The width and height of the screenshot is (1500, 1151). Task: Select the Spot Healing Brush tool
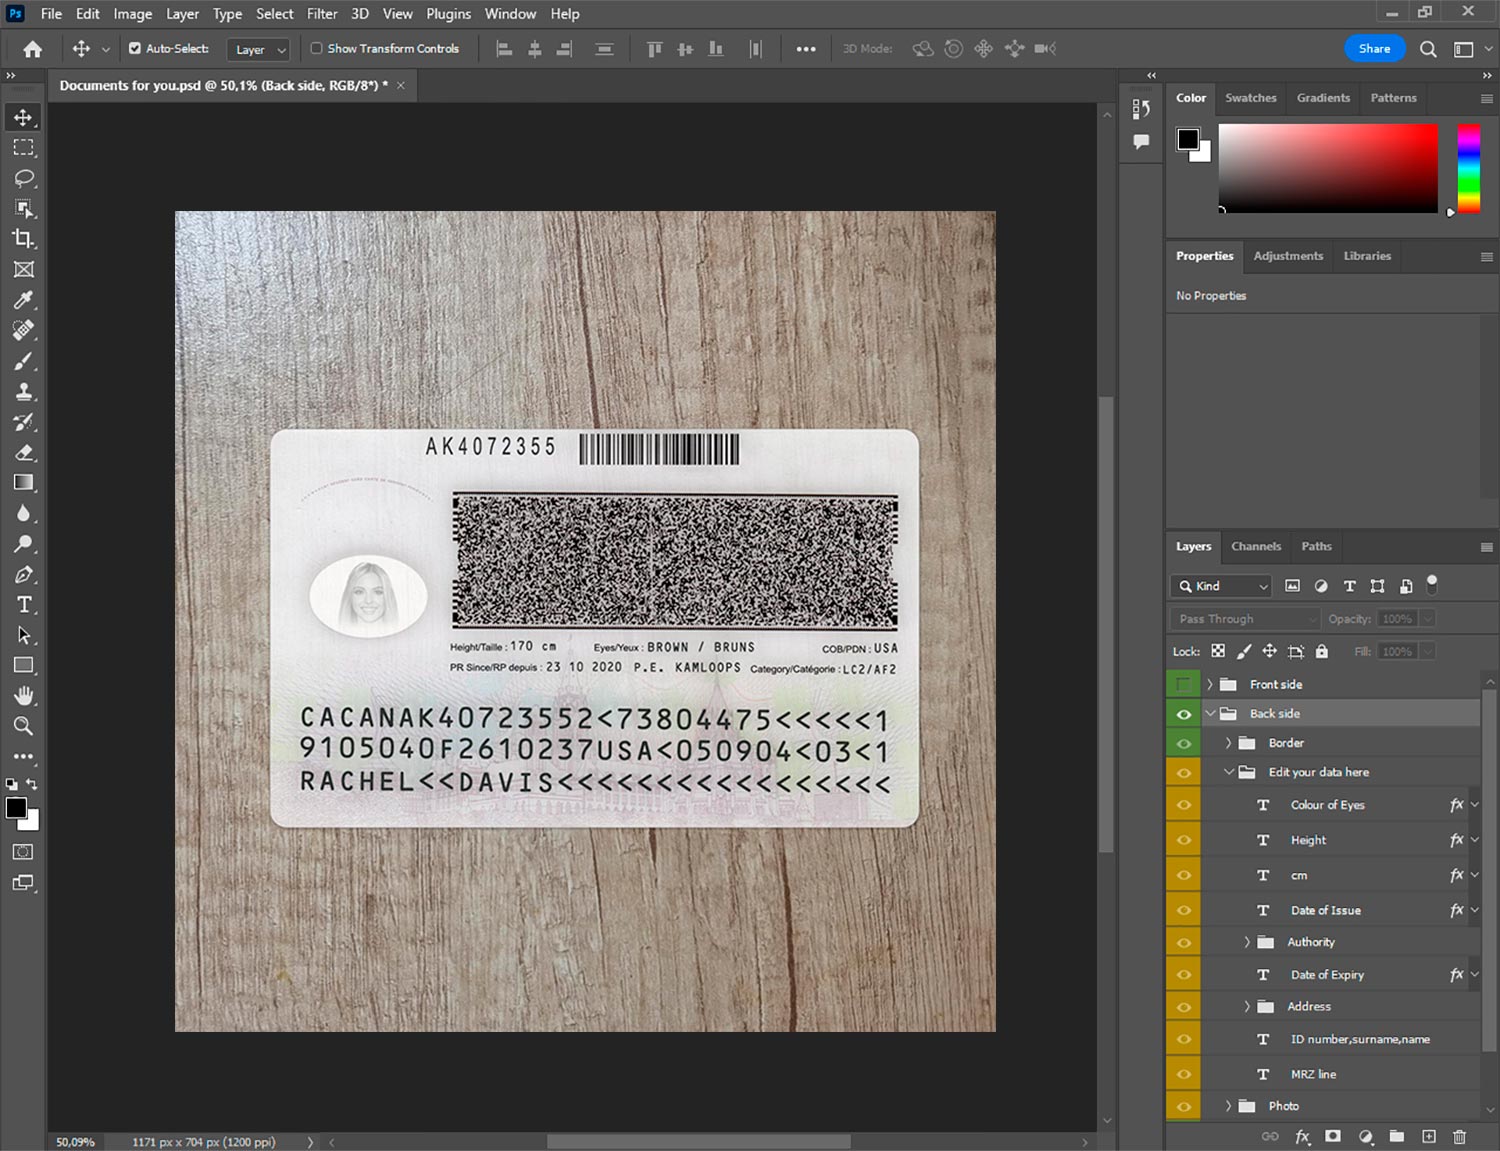coord(23,330)
